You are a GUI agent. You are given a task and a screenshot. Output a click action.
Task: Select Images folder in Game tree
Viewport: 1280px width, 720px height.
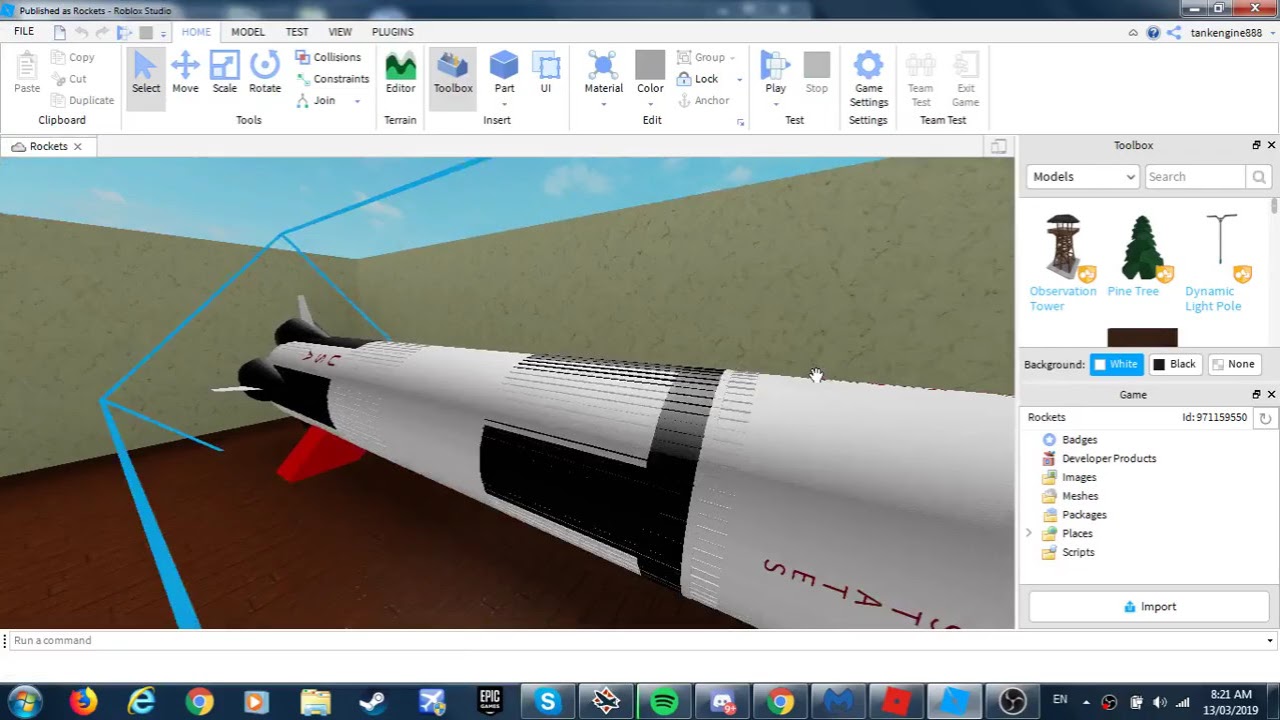[1069, 478]
